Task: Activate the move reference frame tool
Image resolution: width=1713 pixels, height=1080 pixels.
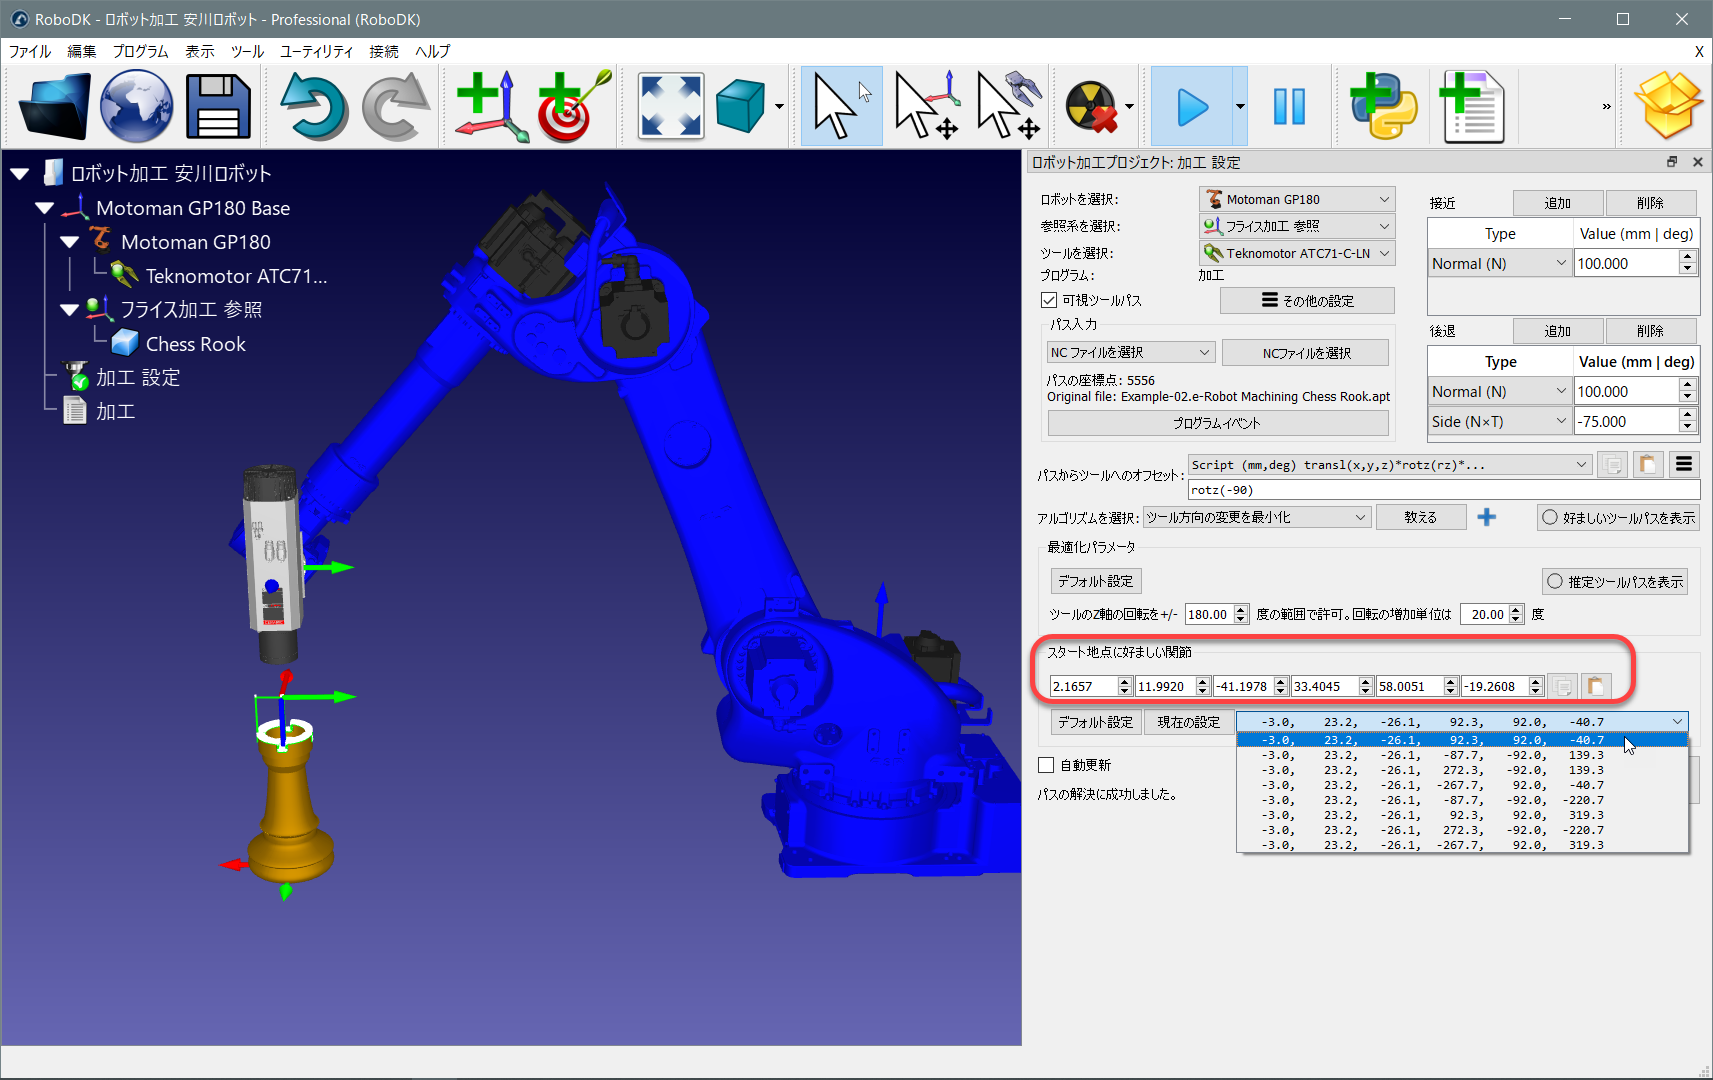Action: (x=927, y=107)
